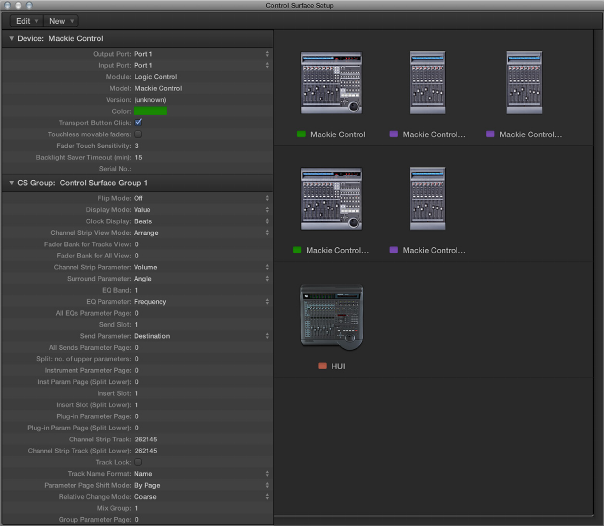Collapse the Device: Mackie Control section
Image resolution: width=604 pixels, height=526 pixels.
[x=11, y=38]
